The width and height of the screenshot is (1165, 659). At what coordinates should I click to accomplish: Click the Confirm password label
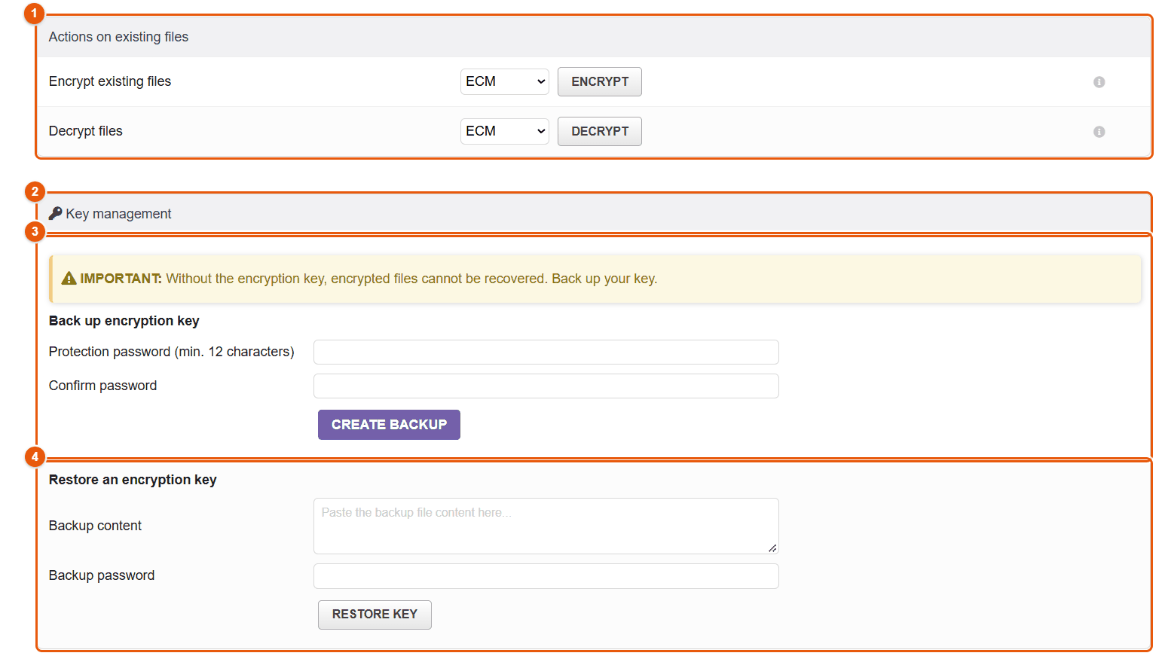(x=103, y=386)
